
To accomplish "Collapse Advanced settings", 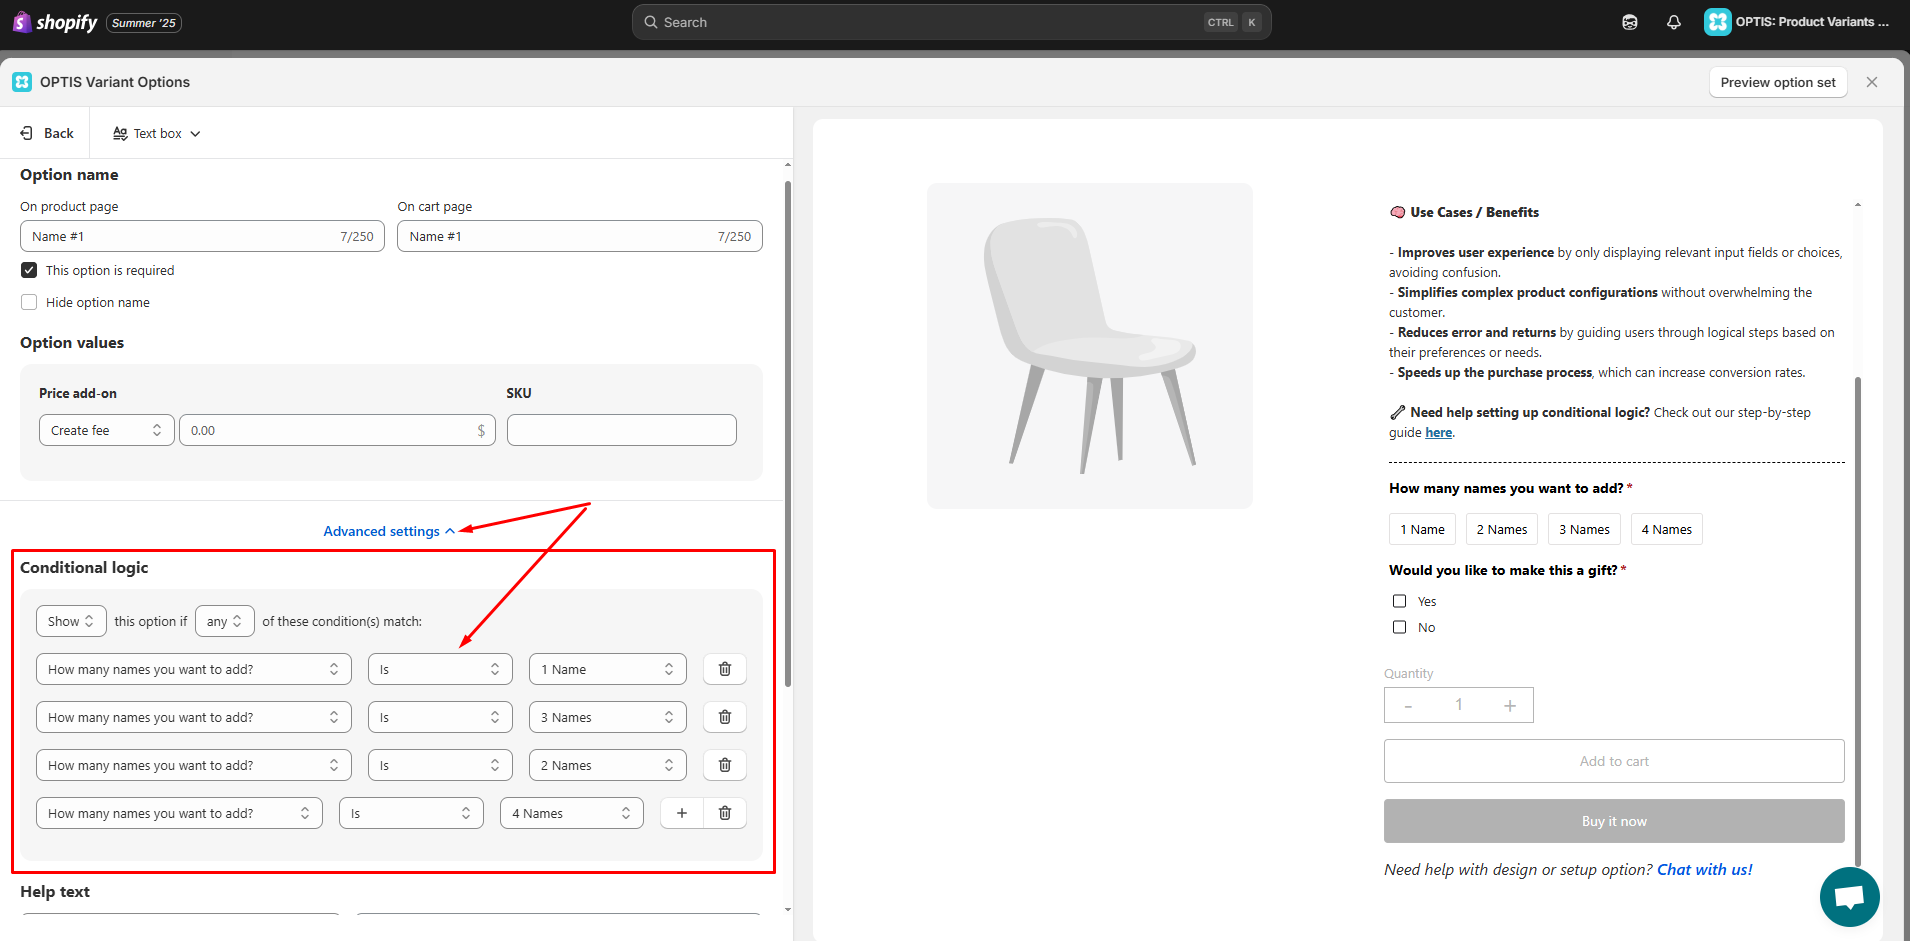I will click(x=389, y=531).
